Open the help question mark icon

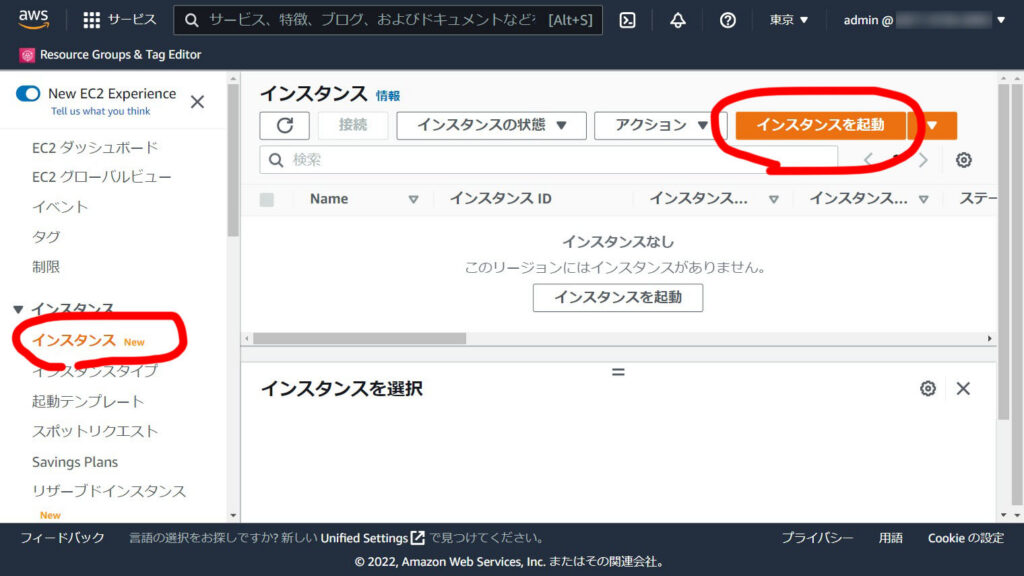pyautogui.click(x=728, y=20)
